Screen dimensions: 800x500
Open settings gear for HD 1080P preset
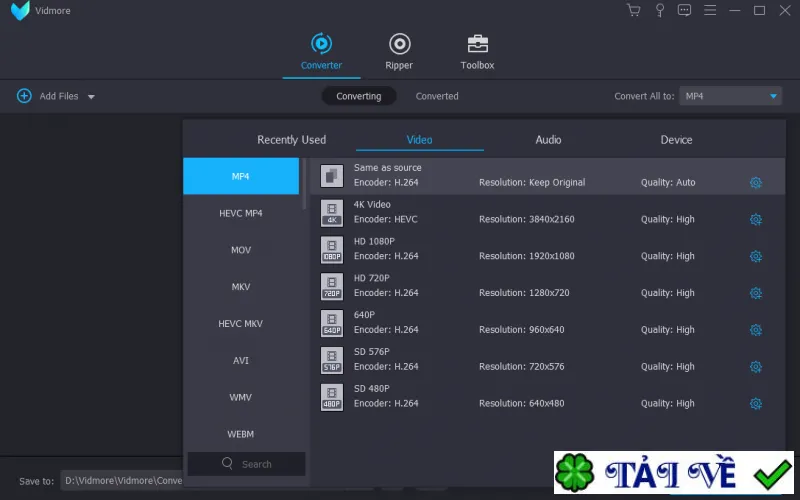pos(756,256)
